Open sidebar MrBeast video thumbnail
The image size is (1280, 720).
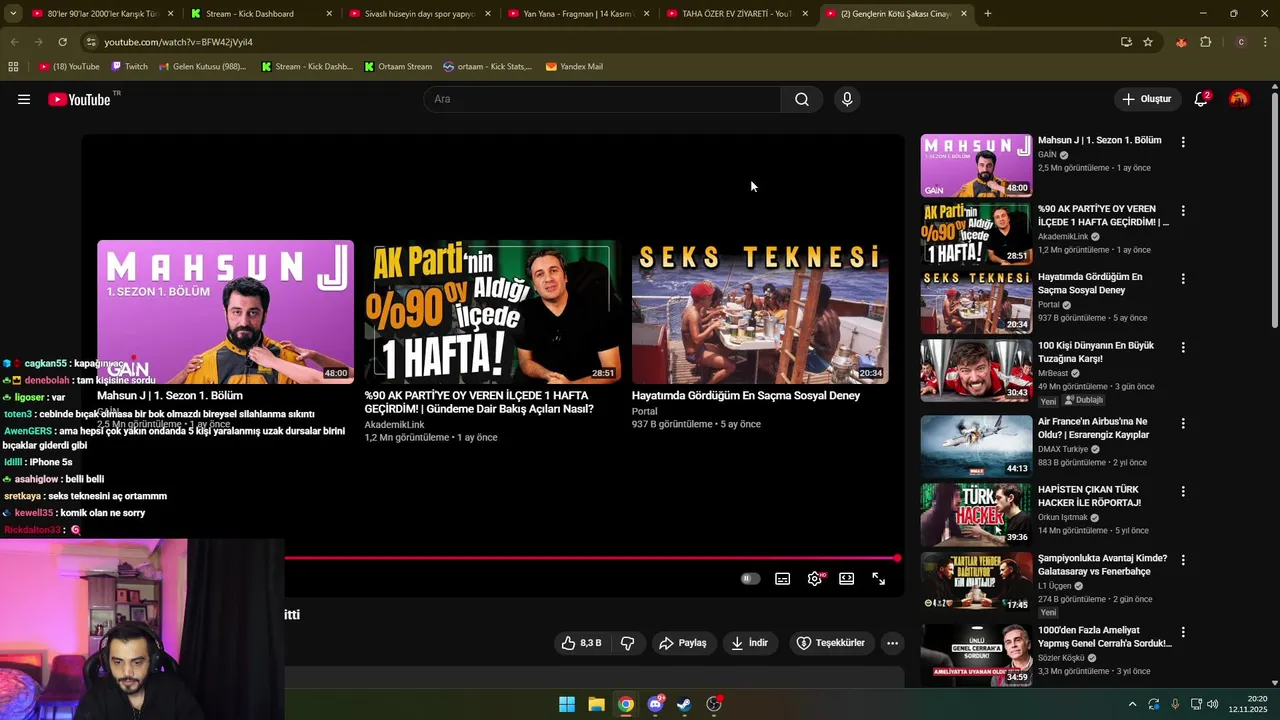(976, 370)
